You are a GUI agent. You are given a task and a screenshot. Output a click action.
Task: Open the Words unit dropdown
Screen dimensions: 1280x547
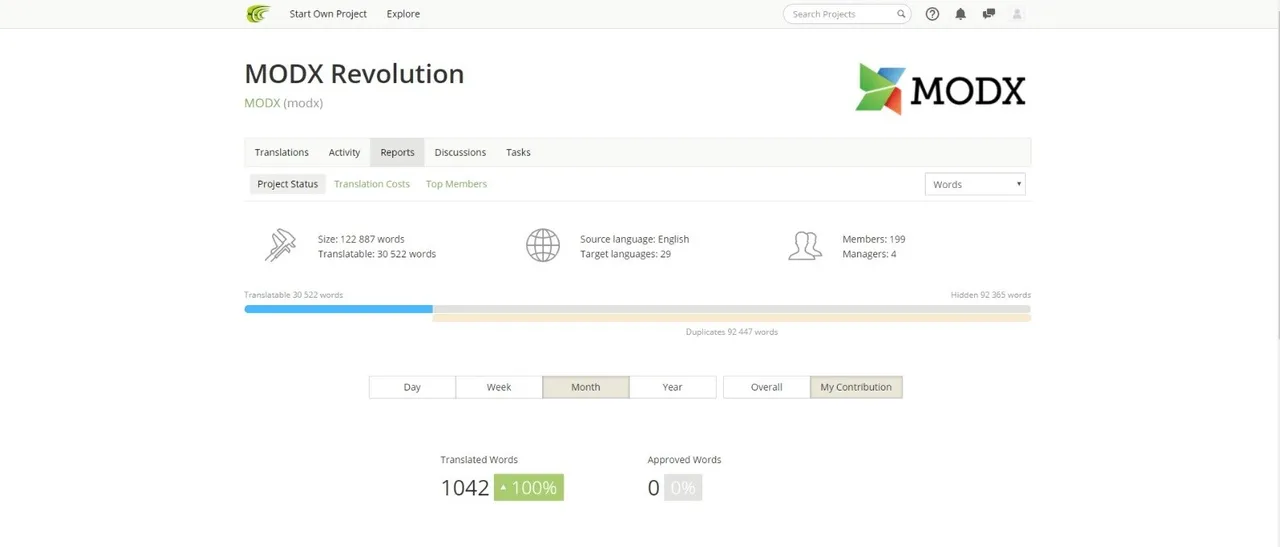(x=975, y=184)
